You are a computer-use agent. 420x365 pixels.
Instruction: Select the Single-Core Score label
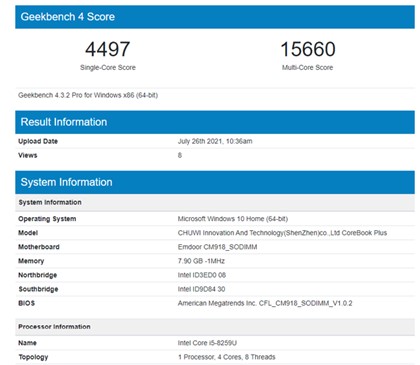pos(108,67)
